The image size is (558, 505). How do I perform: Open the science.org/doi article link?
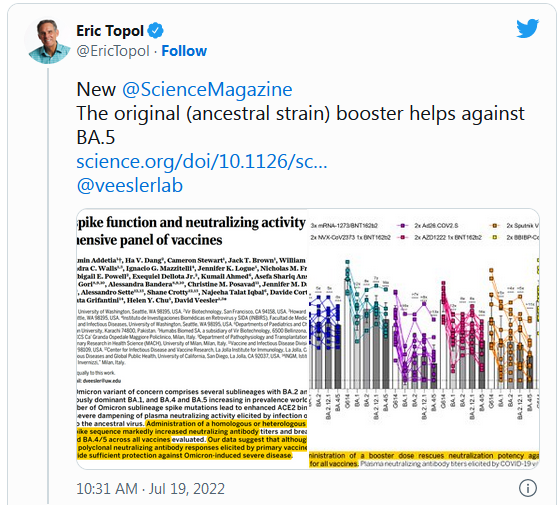[x=201, y=162]
